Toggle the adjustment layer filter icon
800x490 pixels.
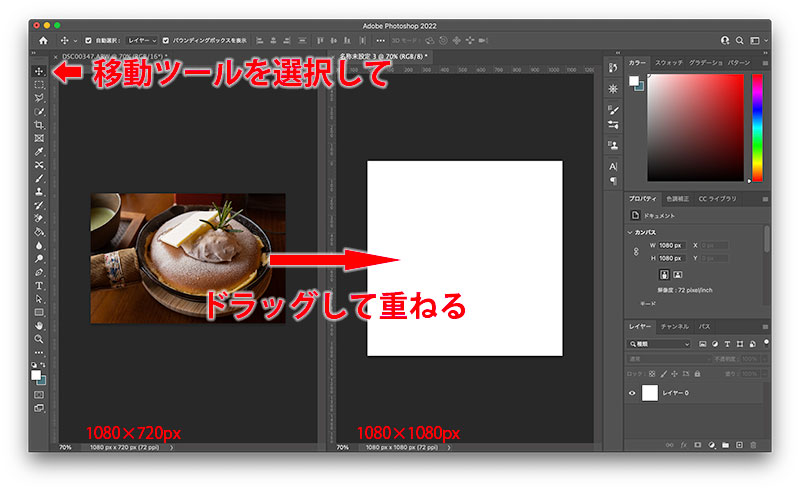tap(715, 344)
